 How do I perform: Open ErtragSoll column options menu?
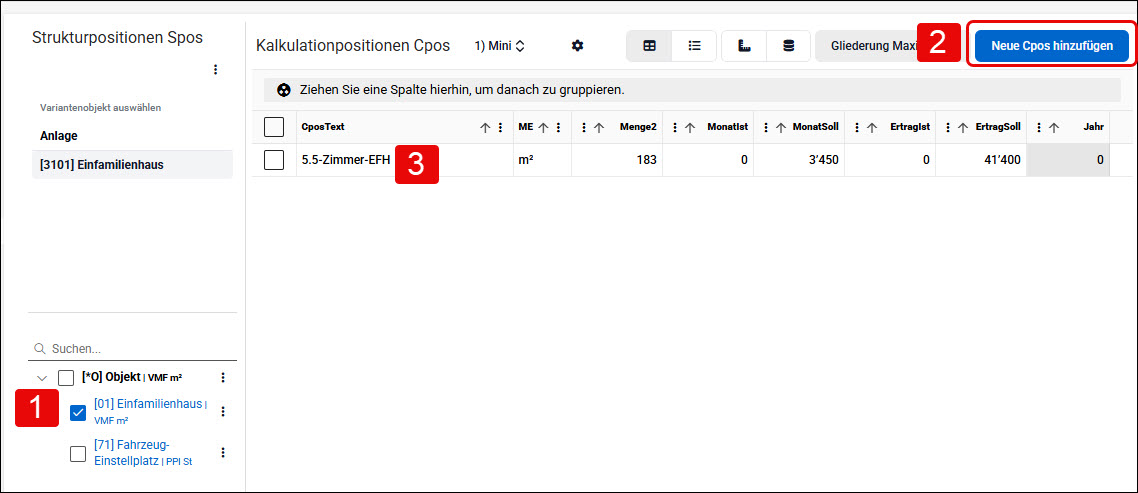[948, 127]
